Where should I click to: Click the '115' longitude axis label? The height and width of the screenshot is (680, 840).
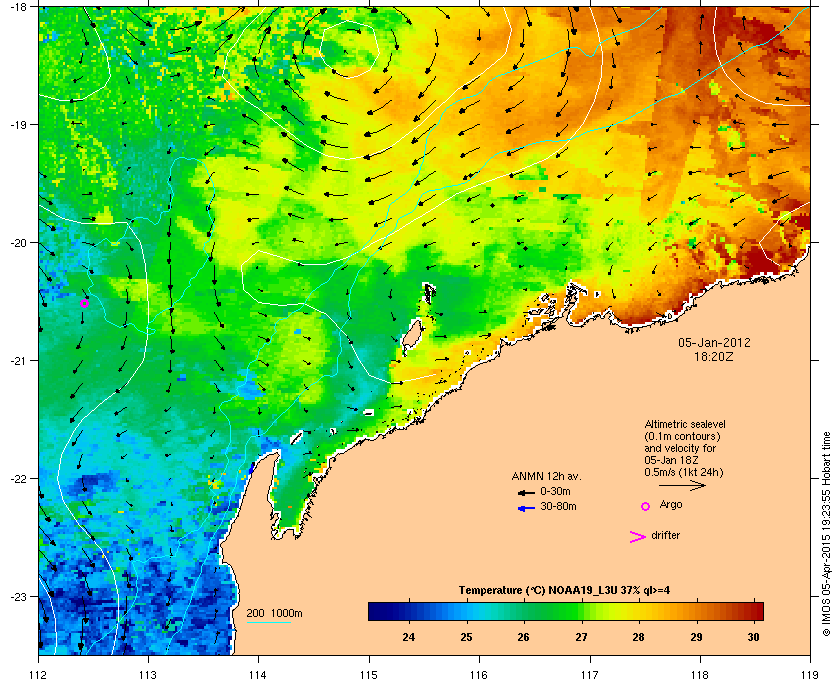369,674
